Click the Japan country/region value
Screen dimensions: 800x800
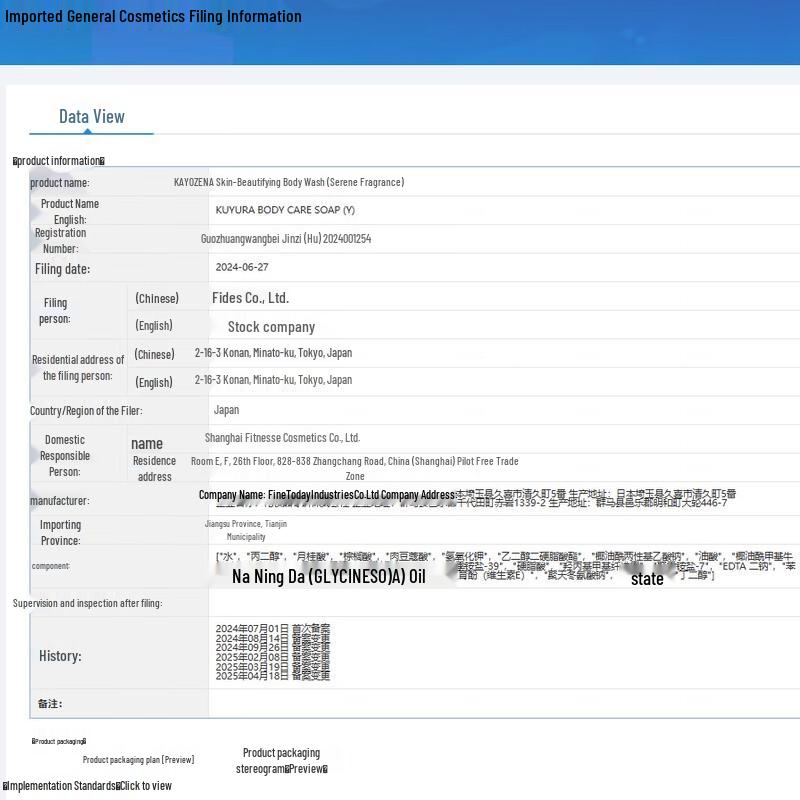(x=226, y=410)
